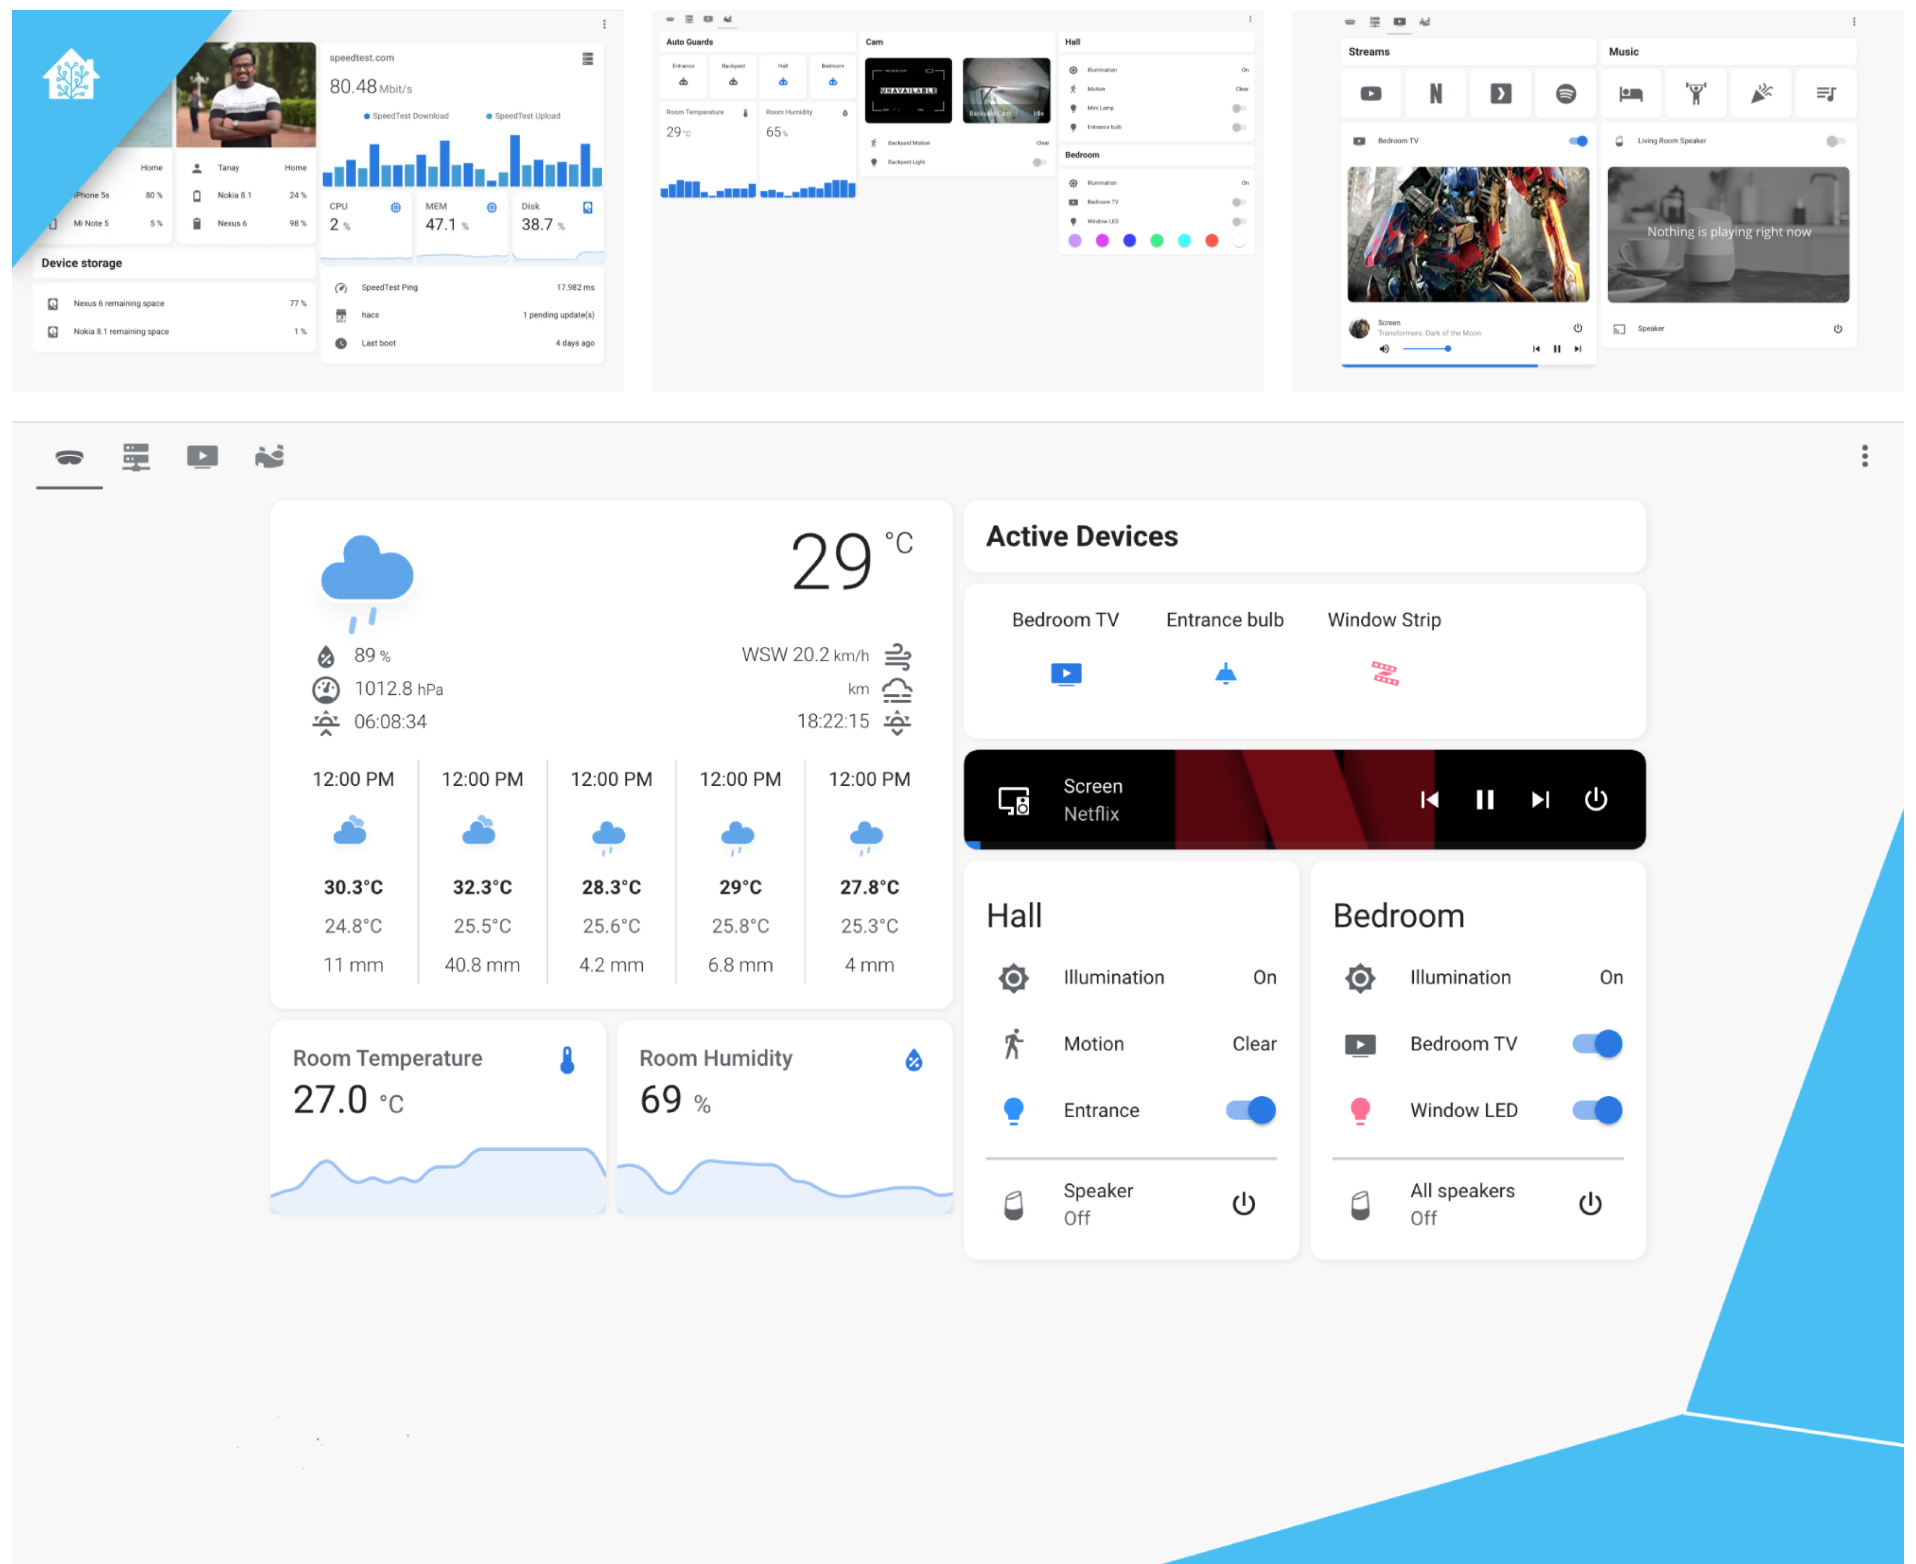Toggle Entrance bulb switch in Auto Guards screenshot
1916x1564 pixels.
pyautogui.click(x=1239, y=127)
